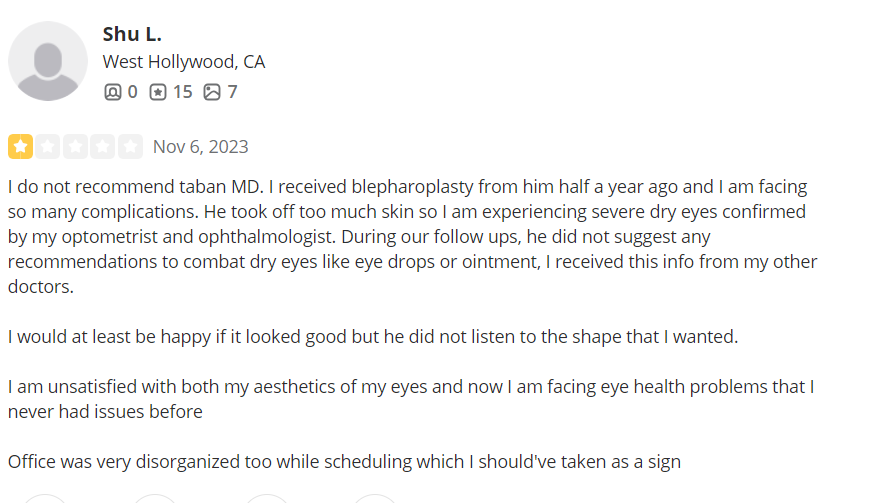Click the line about disorganized office scheduling
The height and width of the screenshot is (503, 889).
344,462
